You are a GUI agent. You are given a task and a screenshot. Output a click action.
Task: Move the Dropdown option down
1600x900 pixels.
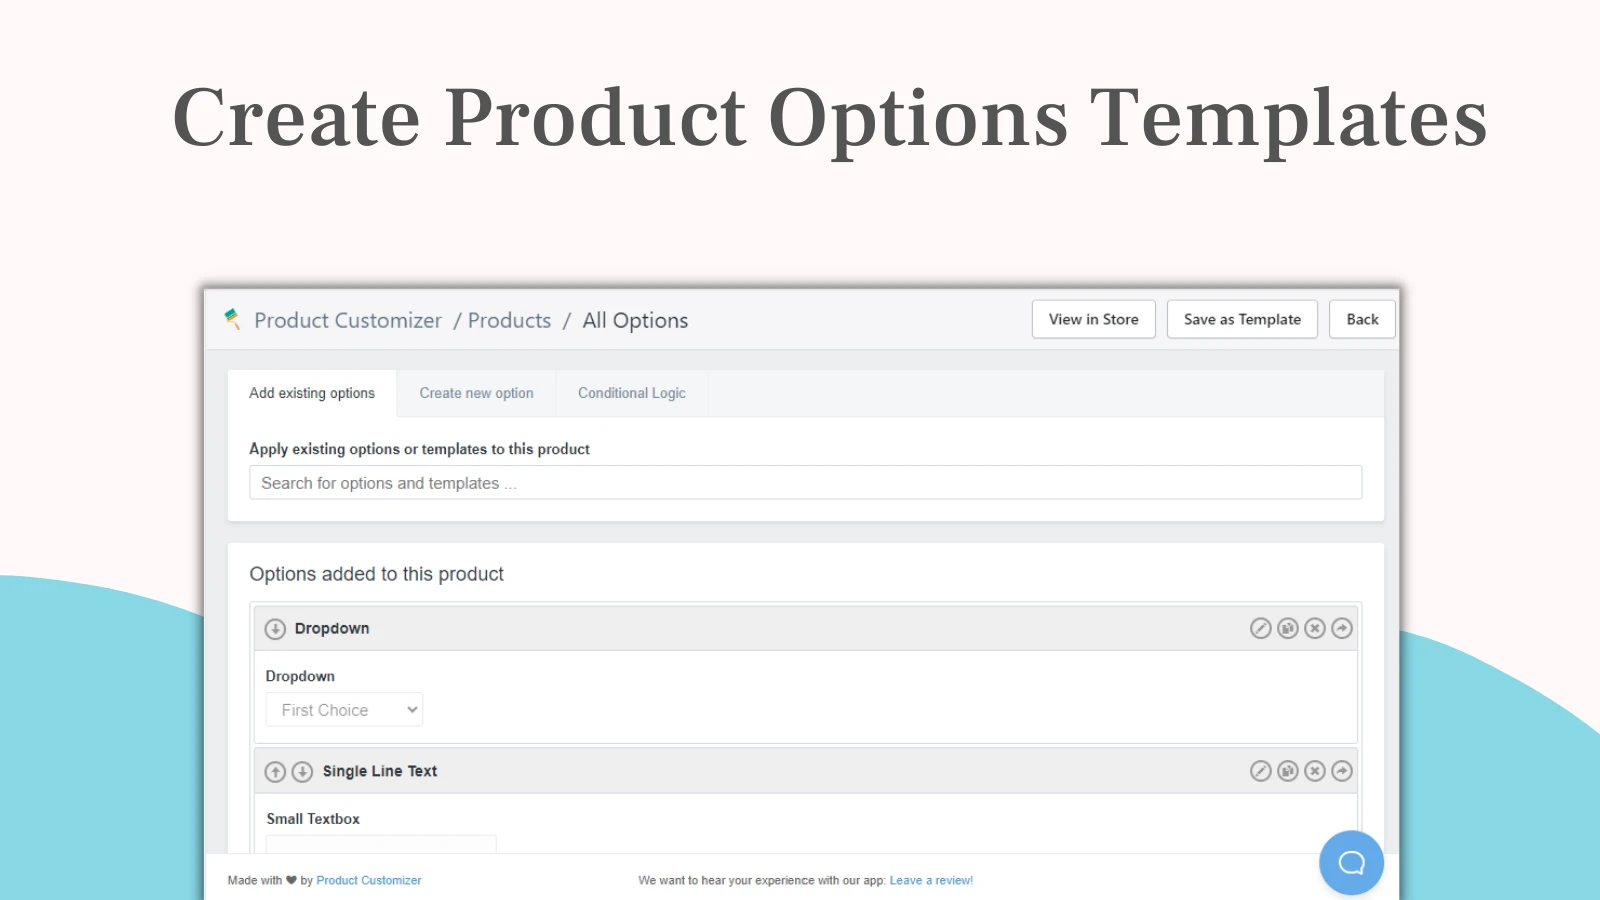coord(275,629)
